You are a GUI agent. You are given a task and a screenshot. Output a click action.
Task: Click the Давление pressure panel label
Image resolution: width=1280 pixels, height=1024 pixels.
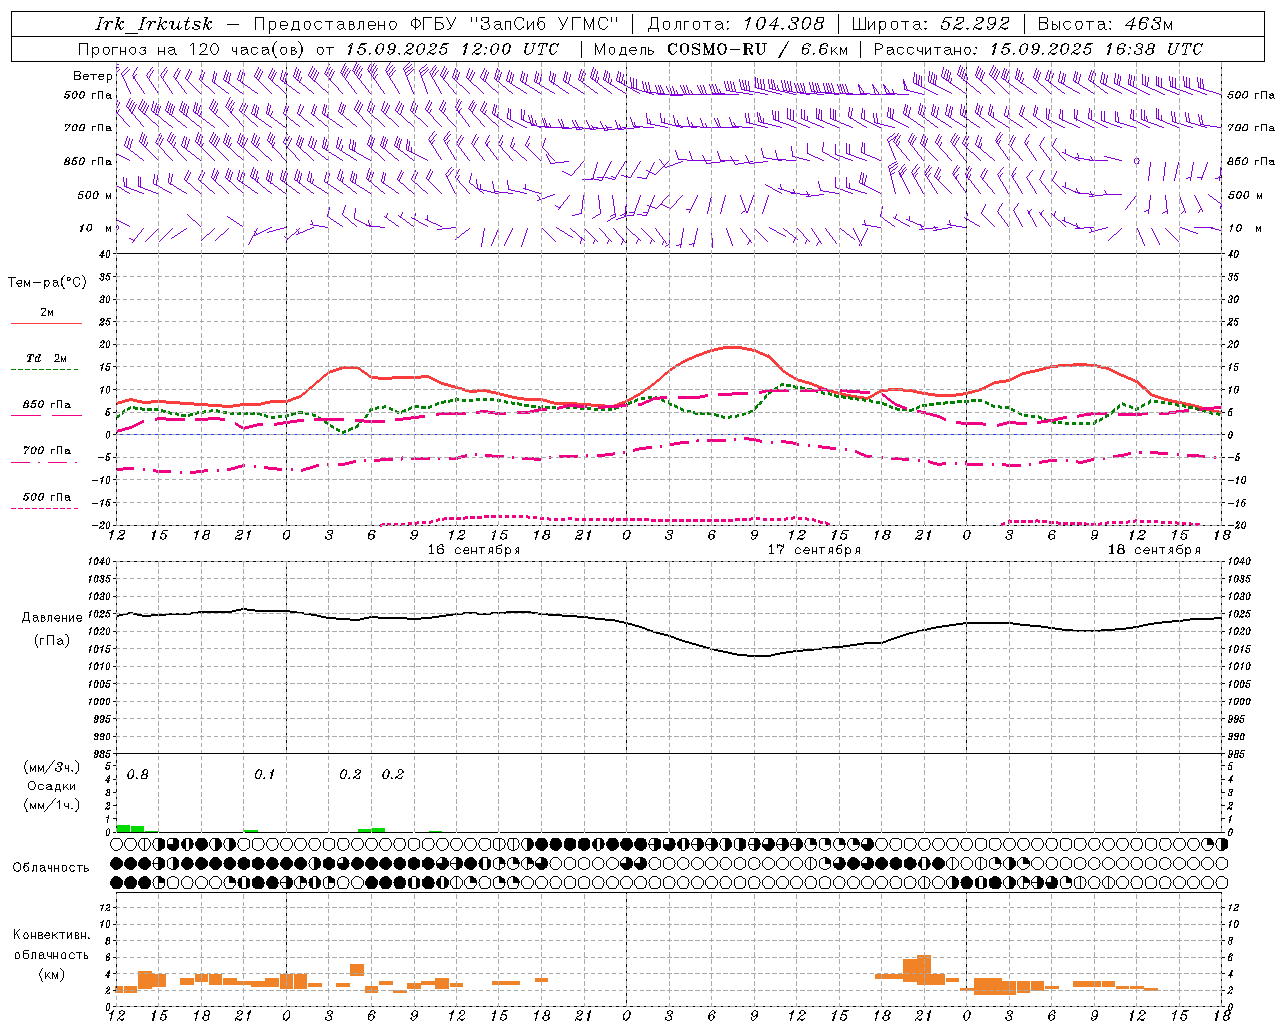[51, 618]
